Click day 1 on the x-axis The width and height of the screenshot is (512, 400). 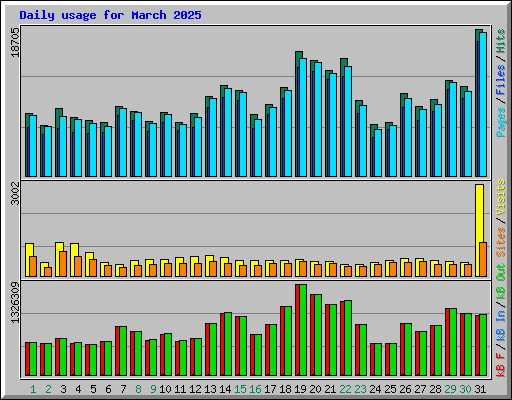point(33,389)
